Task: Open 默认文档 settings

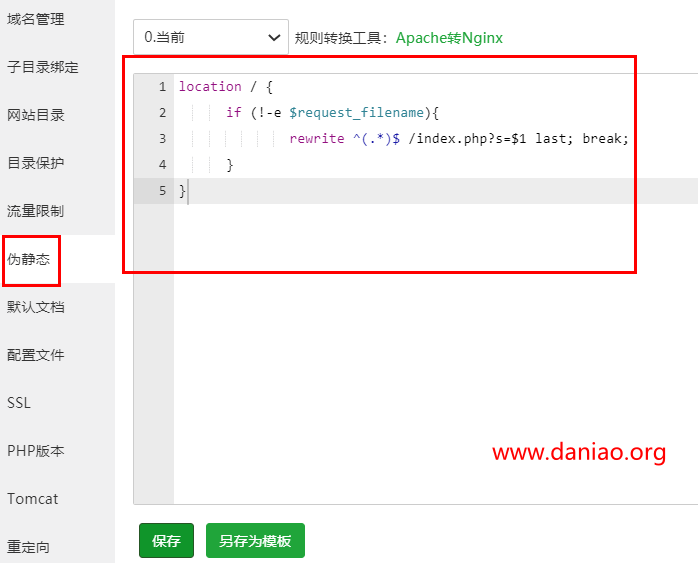Action: (36, 307)
